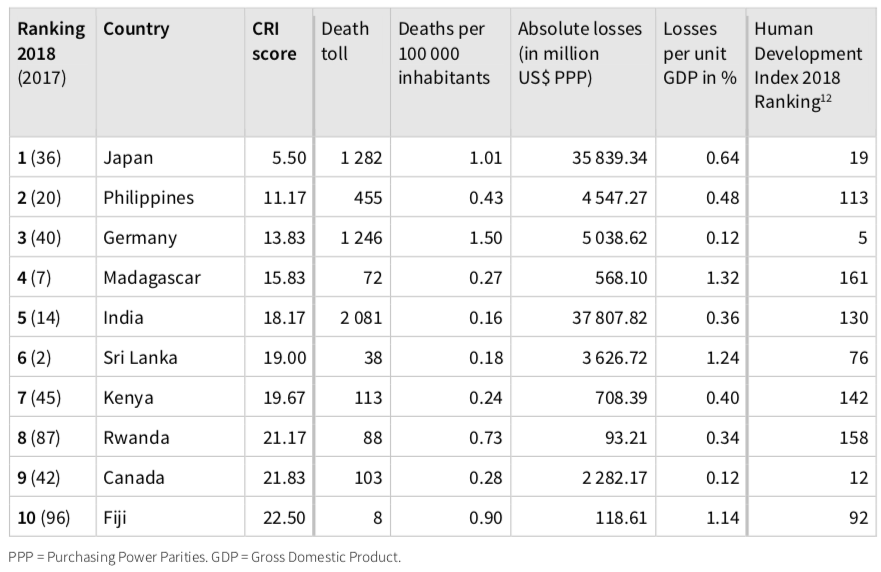The height and width of the screenshot is (572, 881).
Task: Select the "Death toll" header cell
Action: (345, 41)
